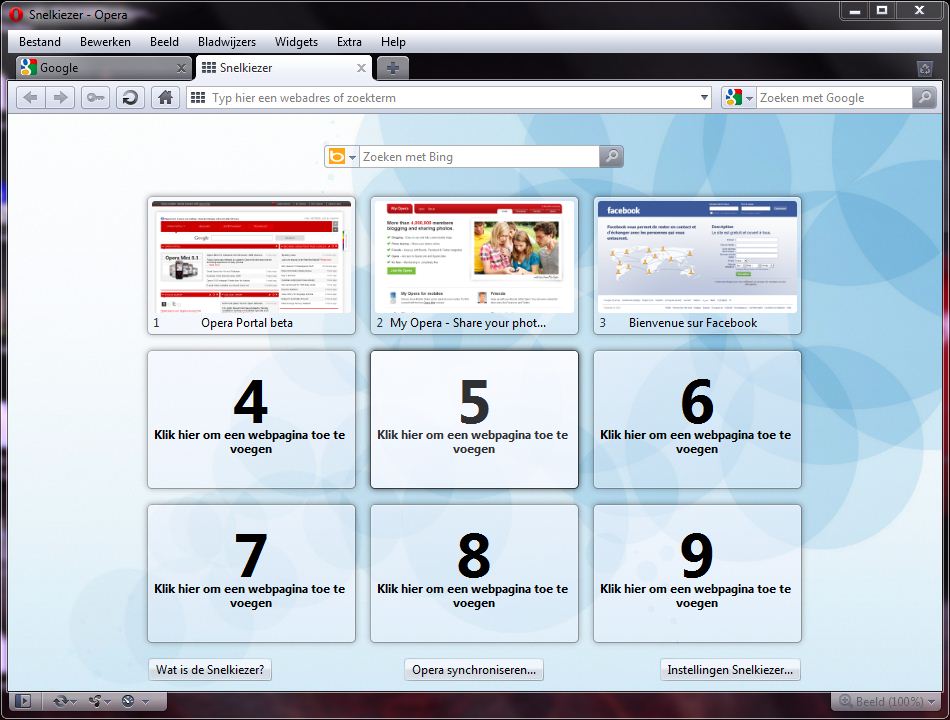This screenshot has height=720, width=950.
Task: Select the Snelkiezer tab
Action: pos(284,68)
